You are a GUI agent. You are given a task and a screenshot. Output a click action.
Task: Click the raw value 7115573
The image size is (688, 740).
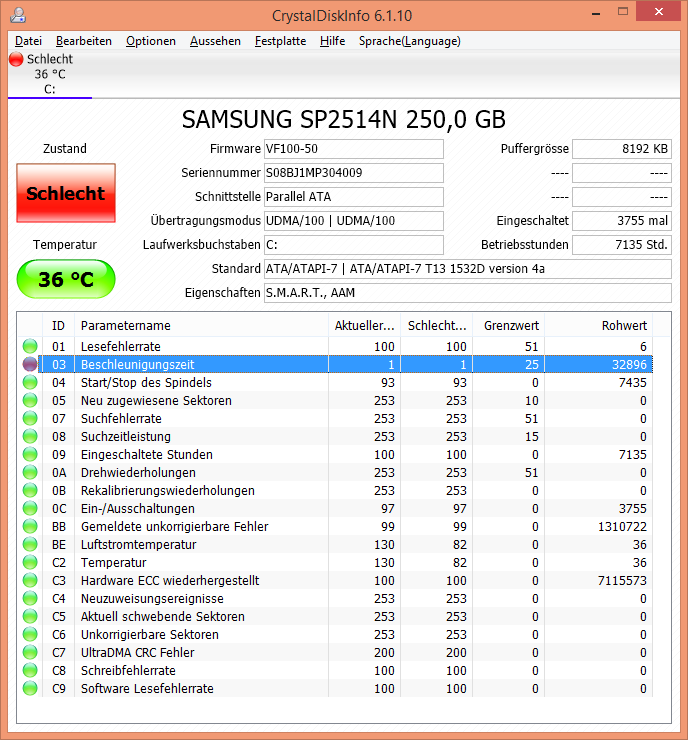[x=622, y=580]
